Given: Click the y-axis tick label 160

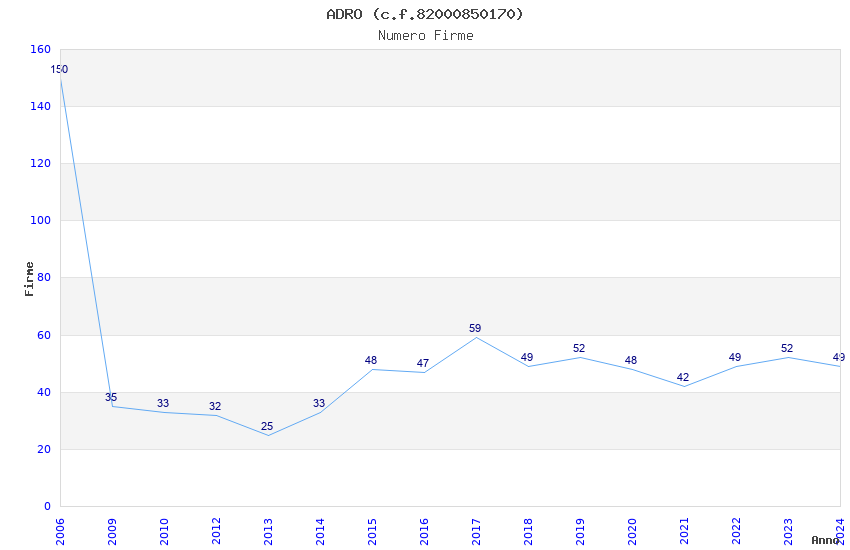Looking at the screenshot, I should pyautogui.click(x=41, y=49).
